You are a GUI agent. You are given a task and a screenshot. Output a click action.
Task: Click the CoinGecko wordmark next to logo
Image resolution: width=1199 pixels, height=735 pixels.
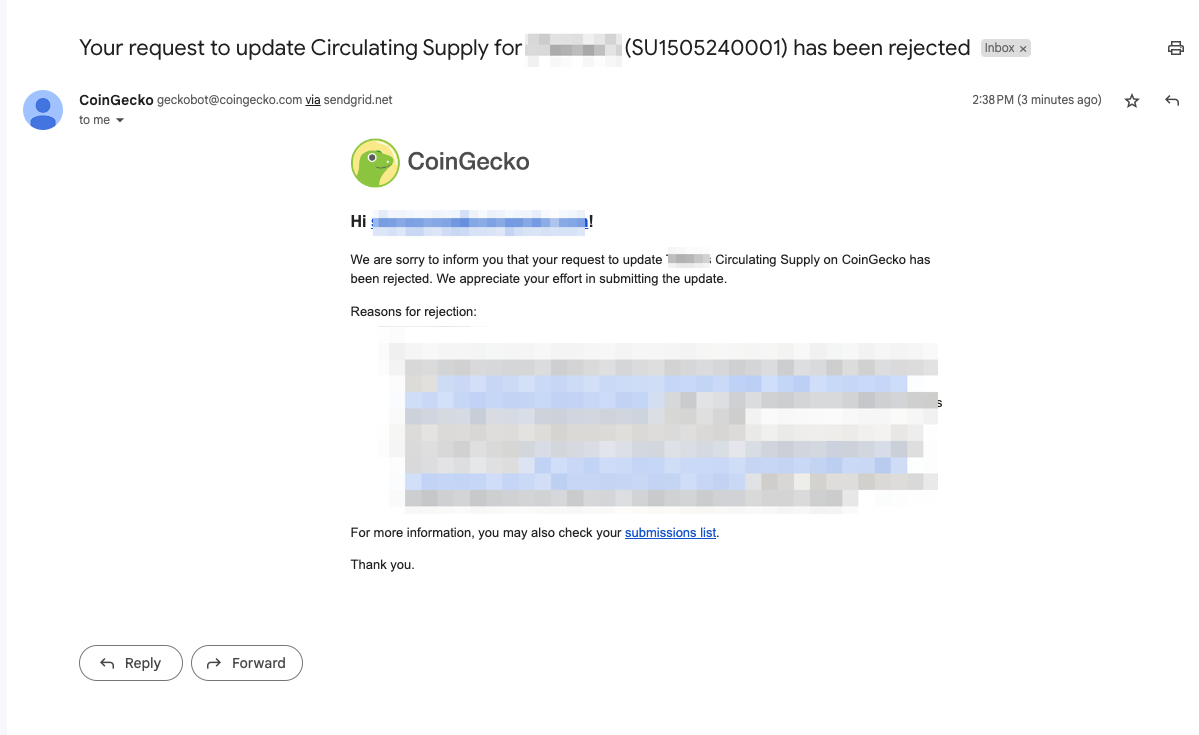(468, 161)
